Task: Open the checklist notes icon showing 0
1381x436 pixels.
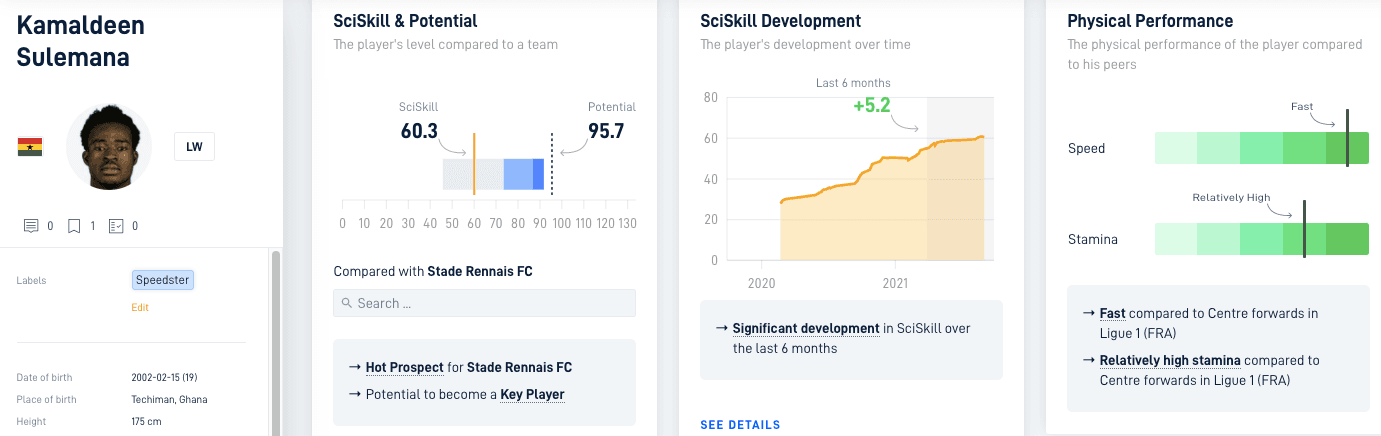Action: click(116, 226)
